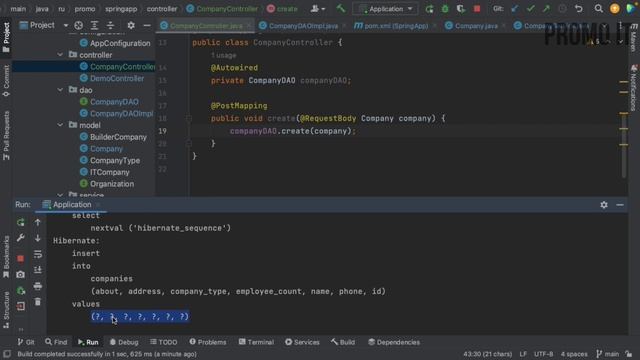Open Git tool window bottom bar
The image size is (640, 360).
[26, 342]
